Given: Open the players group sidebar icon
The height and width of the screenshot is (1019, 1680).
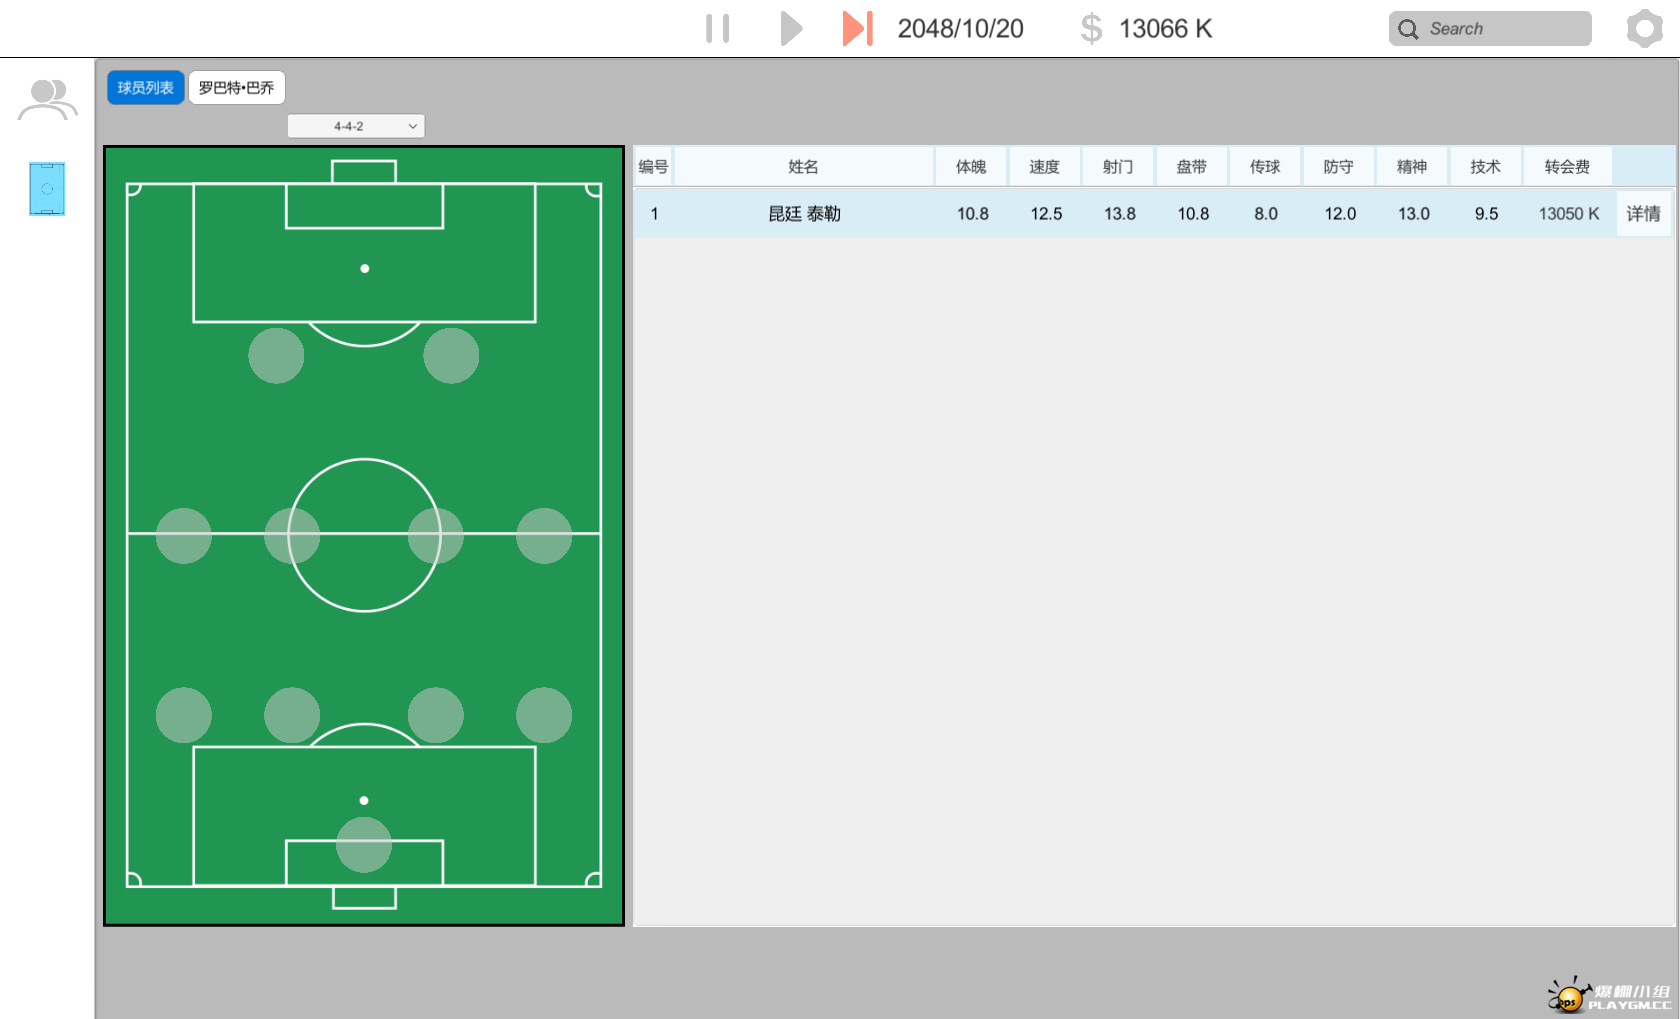Looking at the screenshot, I should [x=47, y=100].
